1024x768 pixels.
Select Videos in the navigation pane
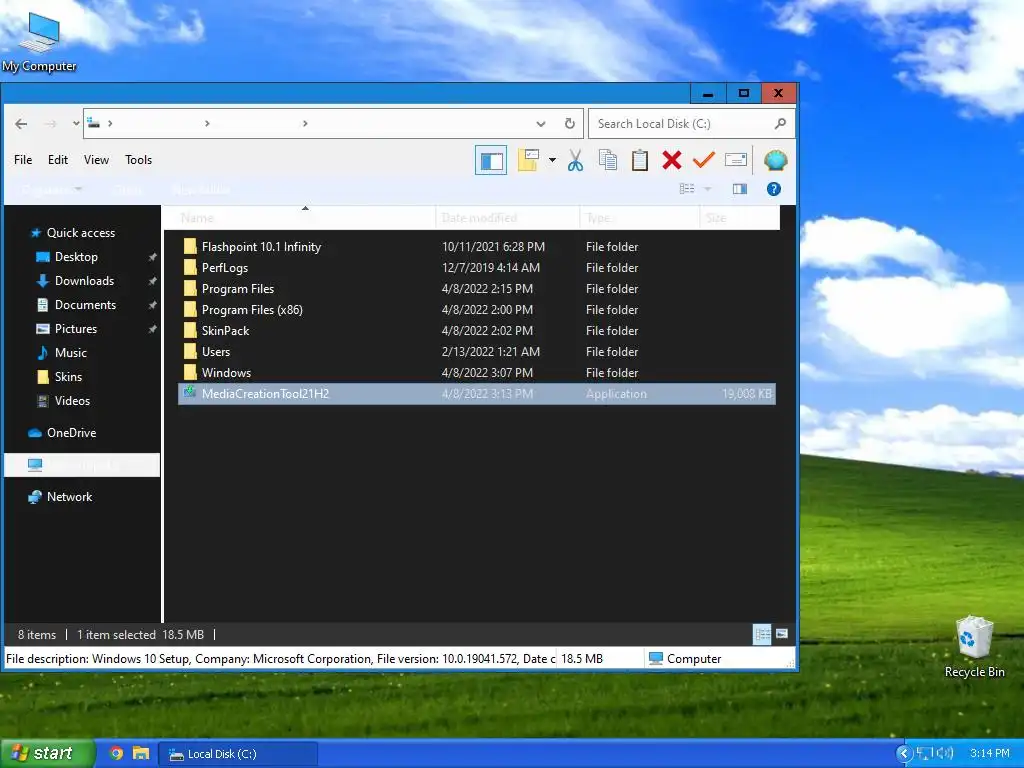[72, 401]
